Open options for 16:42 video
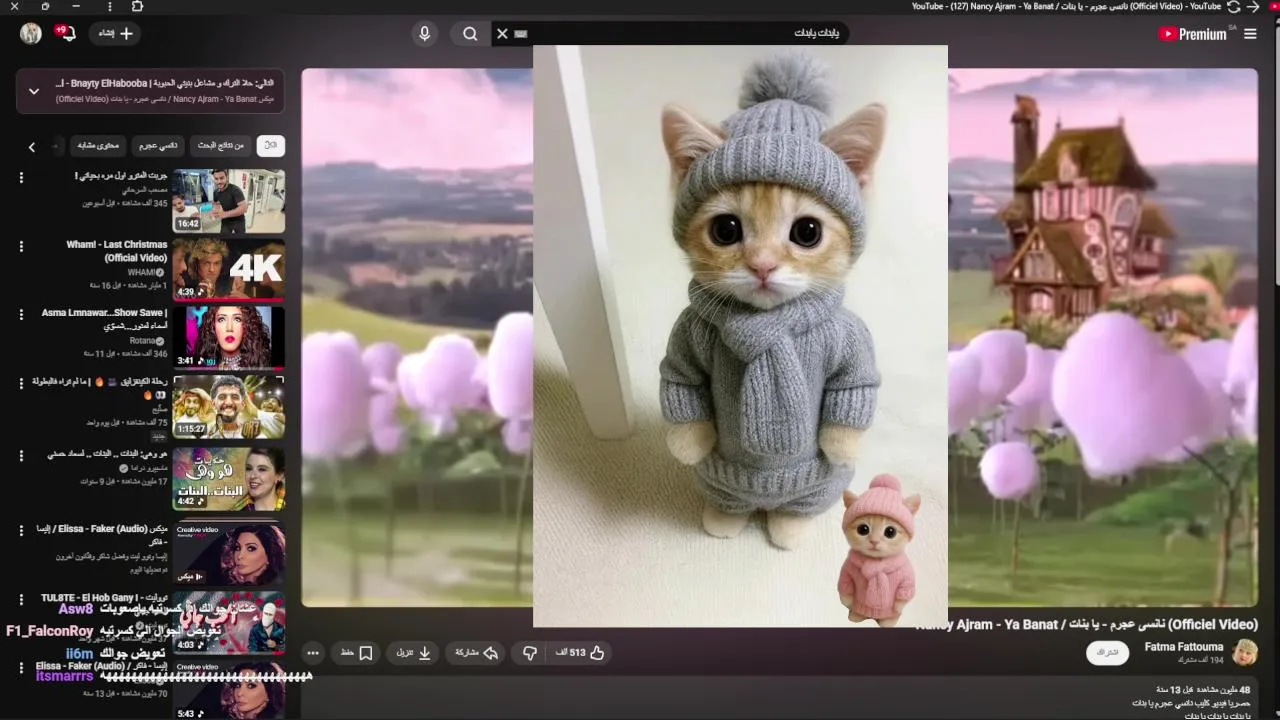1280x720 pixels. pos(21,177)
